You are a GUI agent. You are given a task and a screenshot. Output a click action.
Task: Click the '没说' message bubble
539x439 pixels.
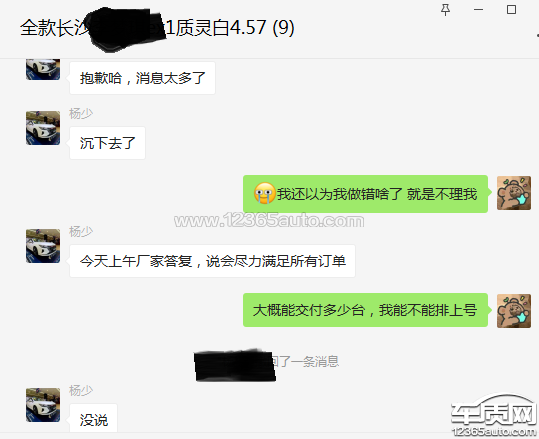tap(94, 418)
